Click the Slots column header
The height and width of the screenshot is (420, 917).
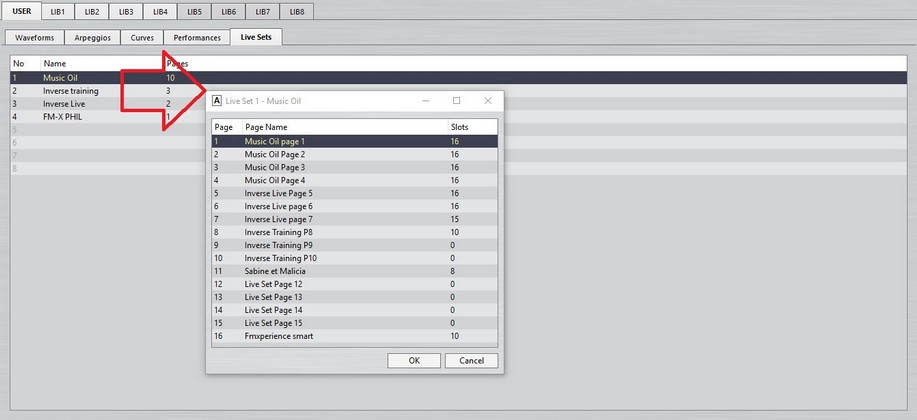459,128
